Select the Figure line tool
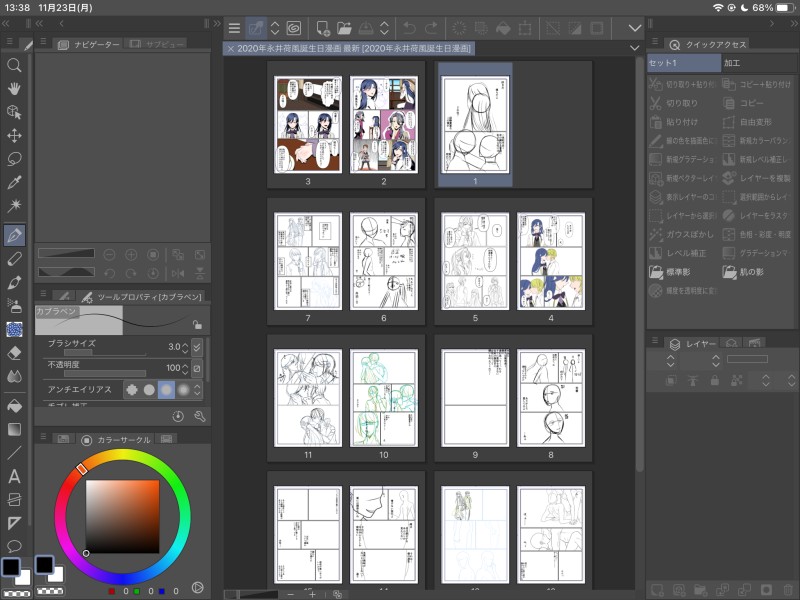Screen dimensions: 800x600 click(14, 453)
